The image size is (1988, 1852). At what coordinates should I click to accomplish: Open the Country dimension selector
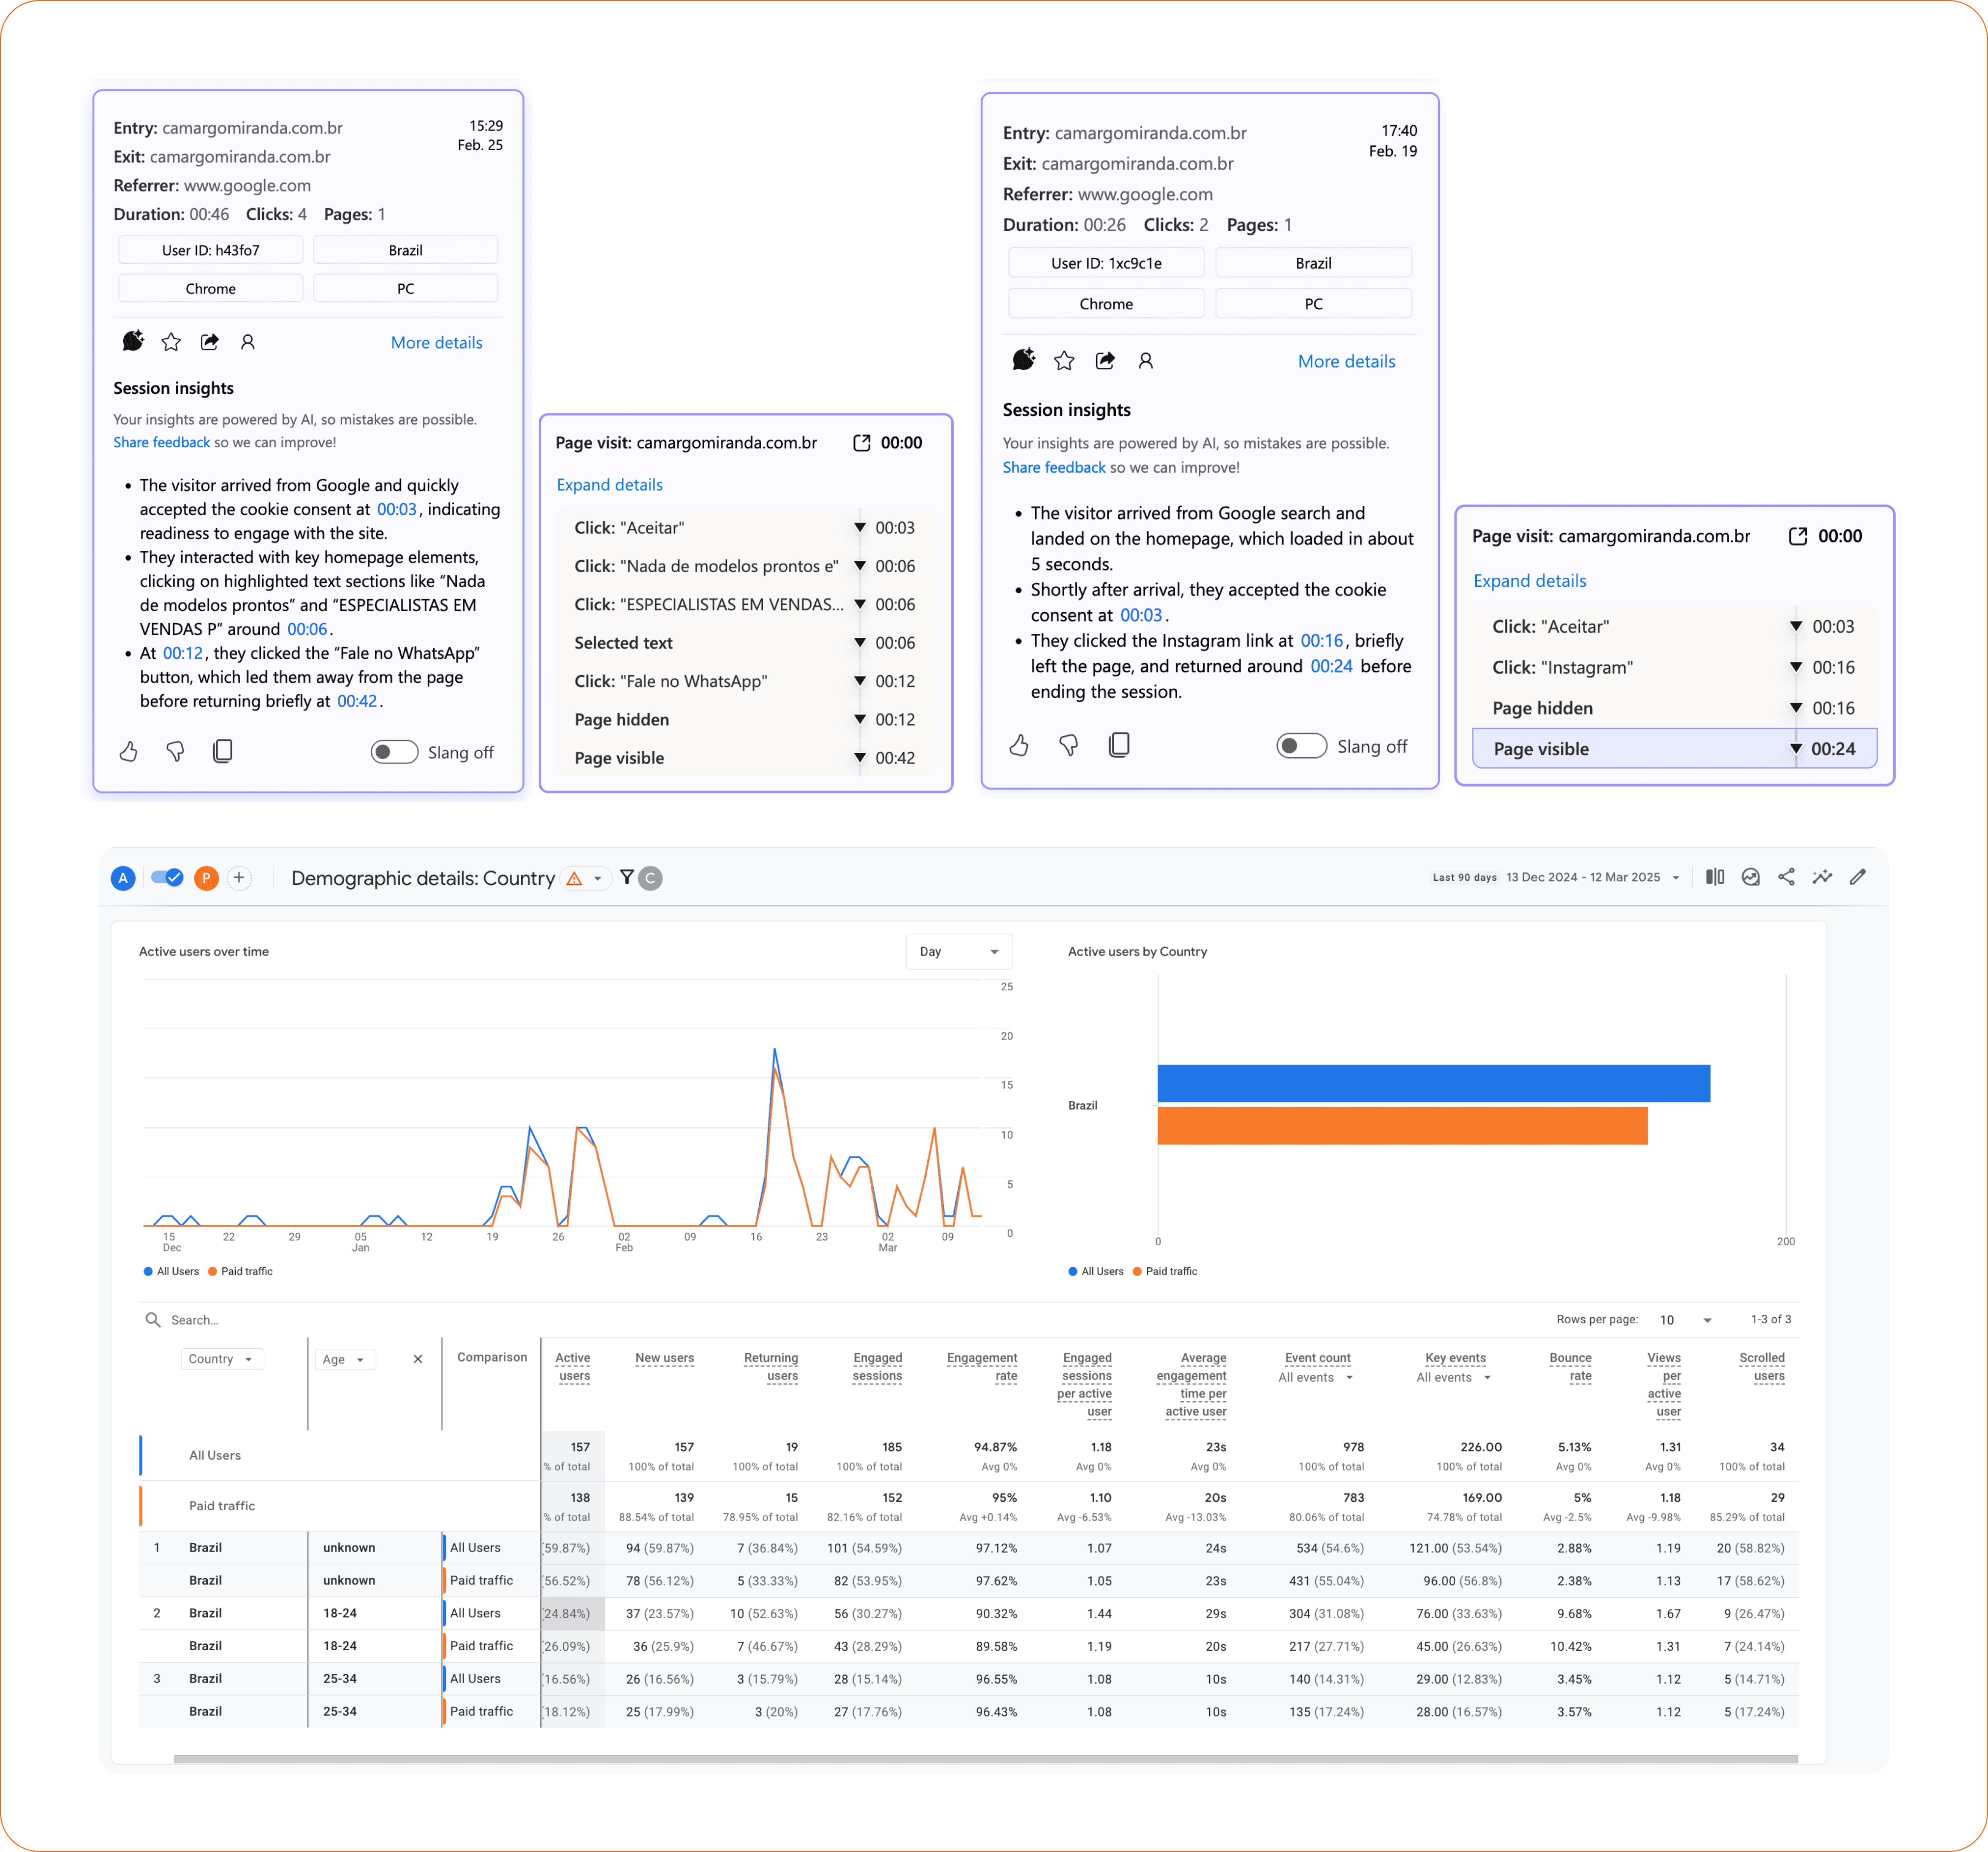click(x=221, y=1359)
